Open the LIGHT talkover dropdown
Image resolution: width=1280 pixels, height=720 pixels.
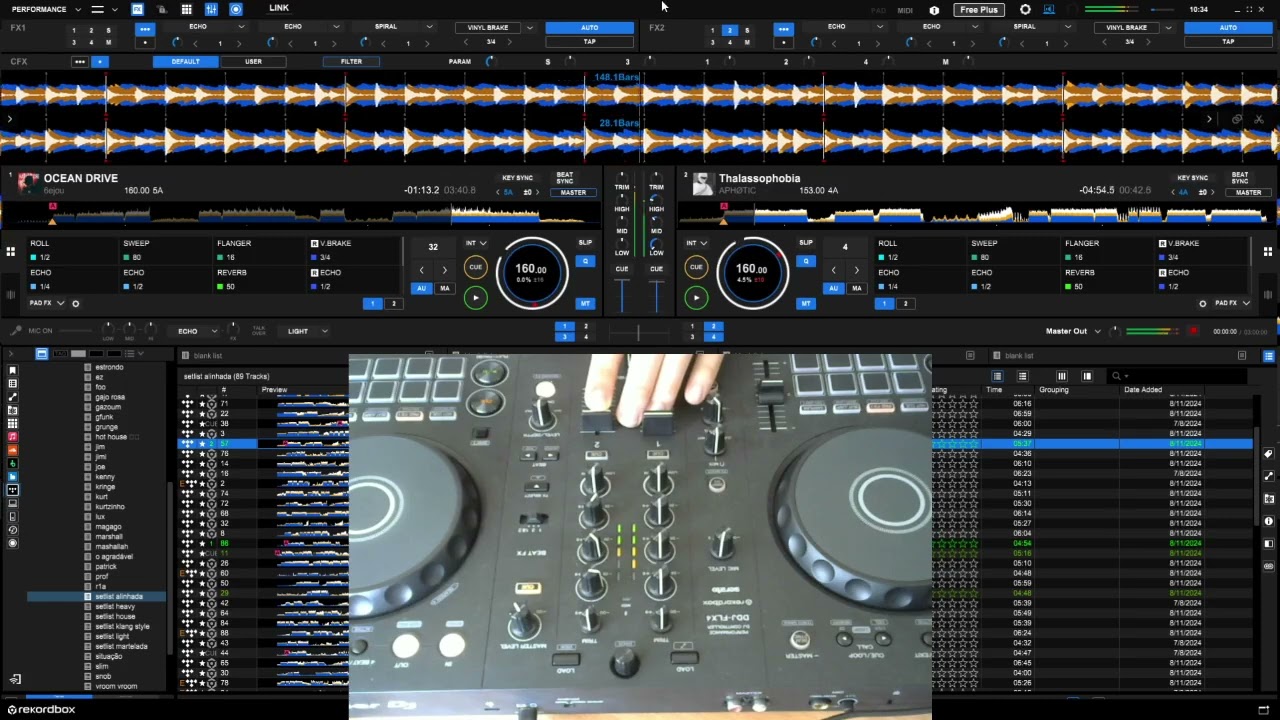(308, 331)
